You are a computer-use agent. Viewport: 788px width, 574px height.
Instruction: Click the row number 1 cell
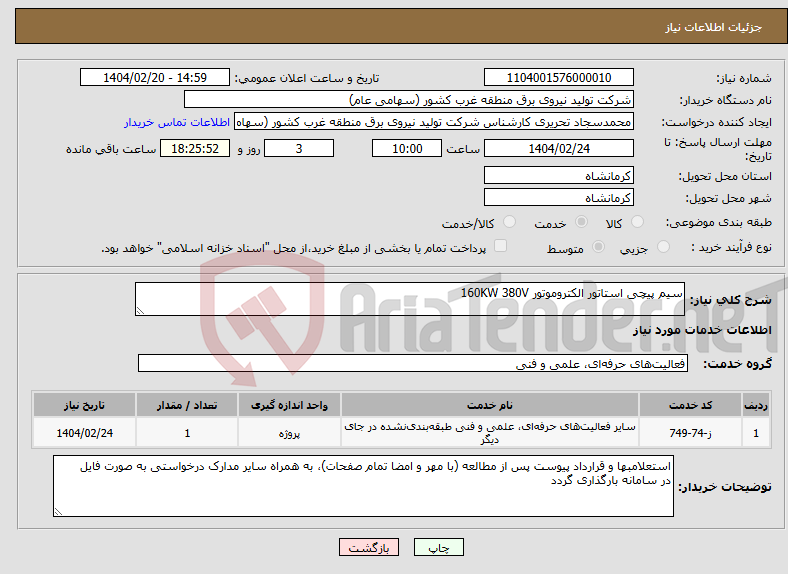coord(756,432)
